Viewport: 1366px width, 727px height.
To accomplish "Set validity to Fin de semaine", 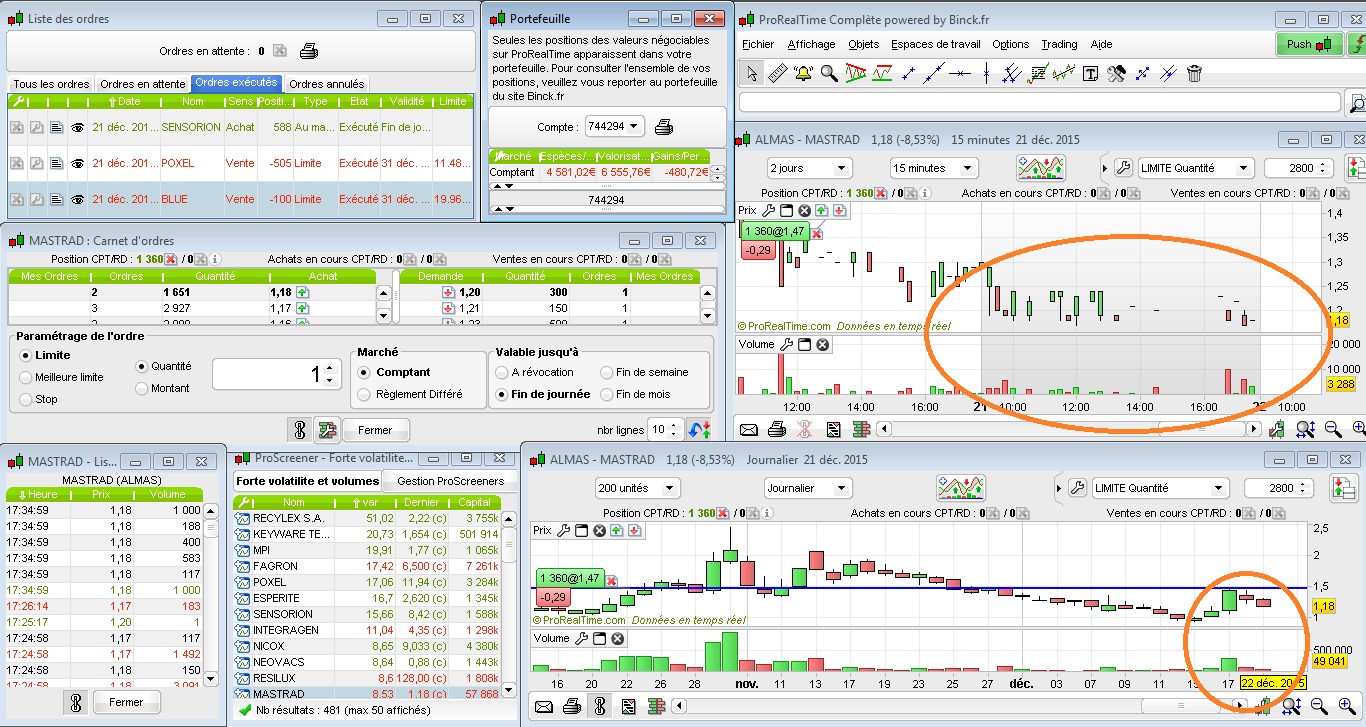I will point(606,372).
